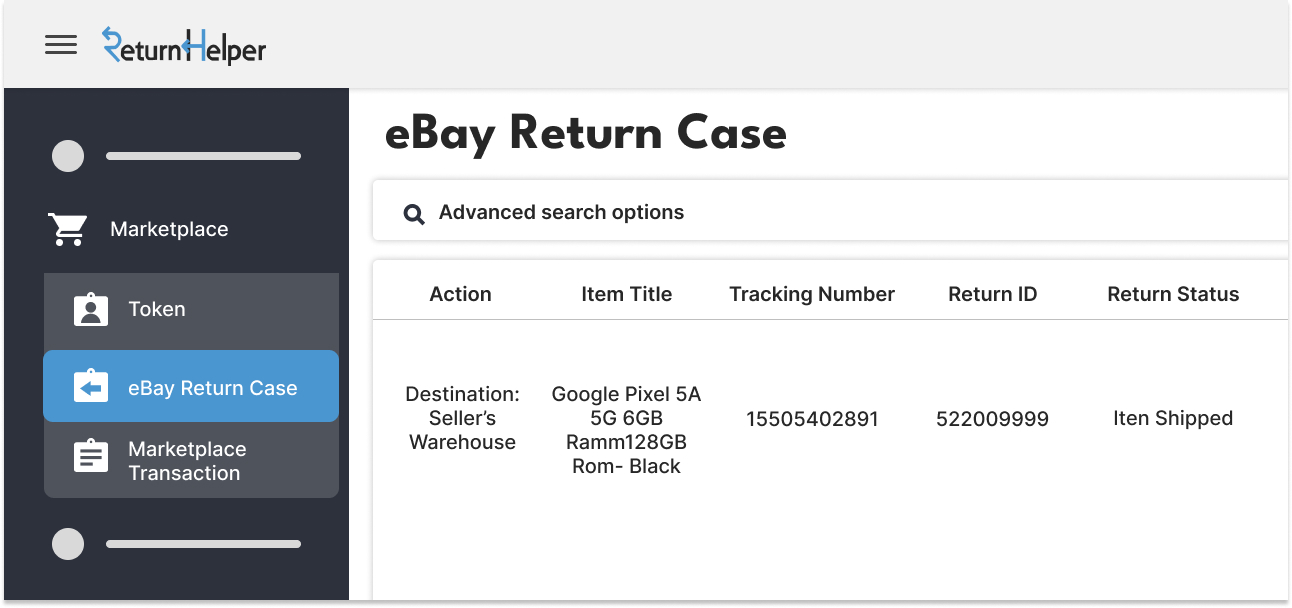
Task: Click the Marketplace shopping cart icon
Action: (x=68, y=229)
